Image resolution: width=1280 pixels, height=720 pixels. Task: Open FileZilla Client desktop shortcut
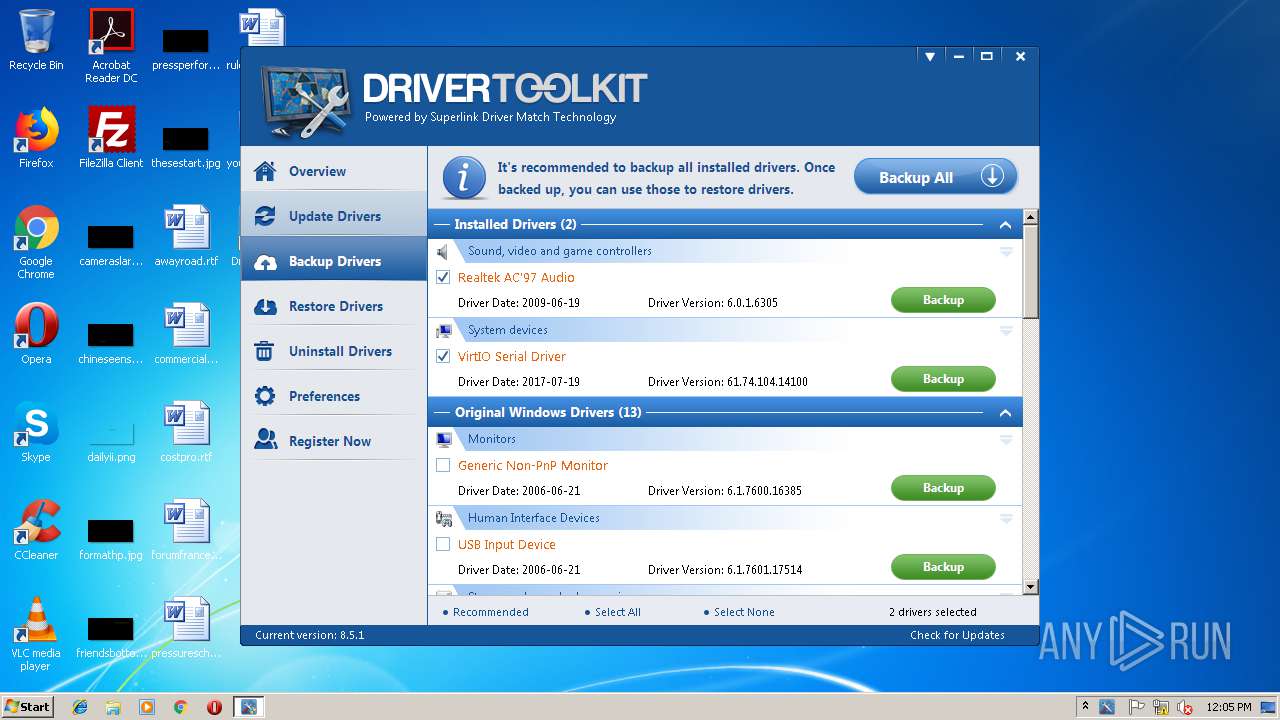(x=111, y=138)
